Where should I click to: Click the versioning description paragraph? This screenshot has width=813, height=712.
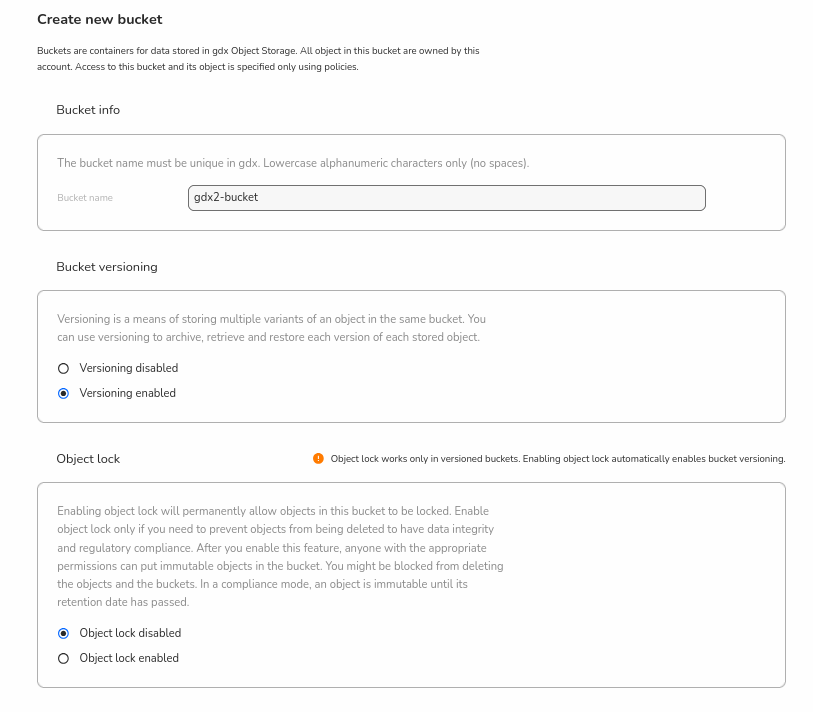coord(271,328)
